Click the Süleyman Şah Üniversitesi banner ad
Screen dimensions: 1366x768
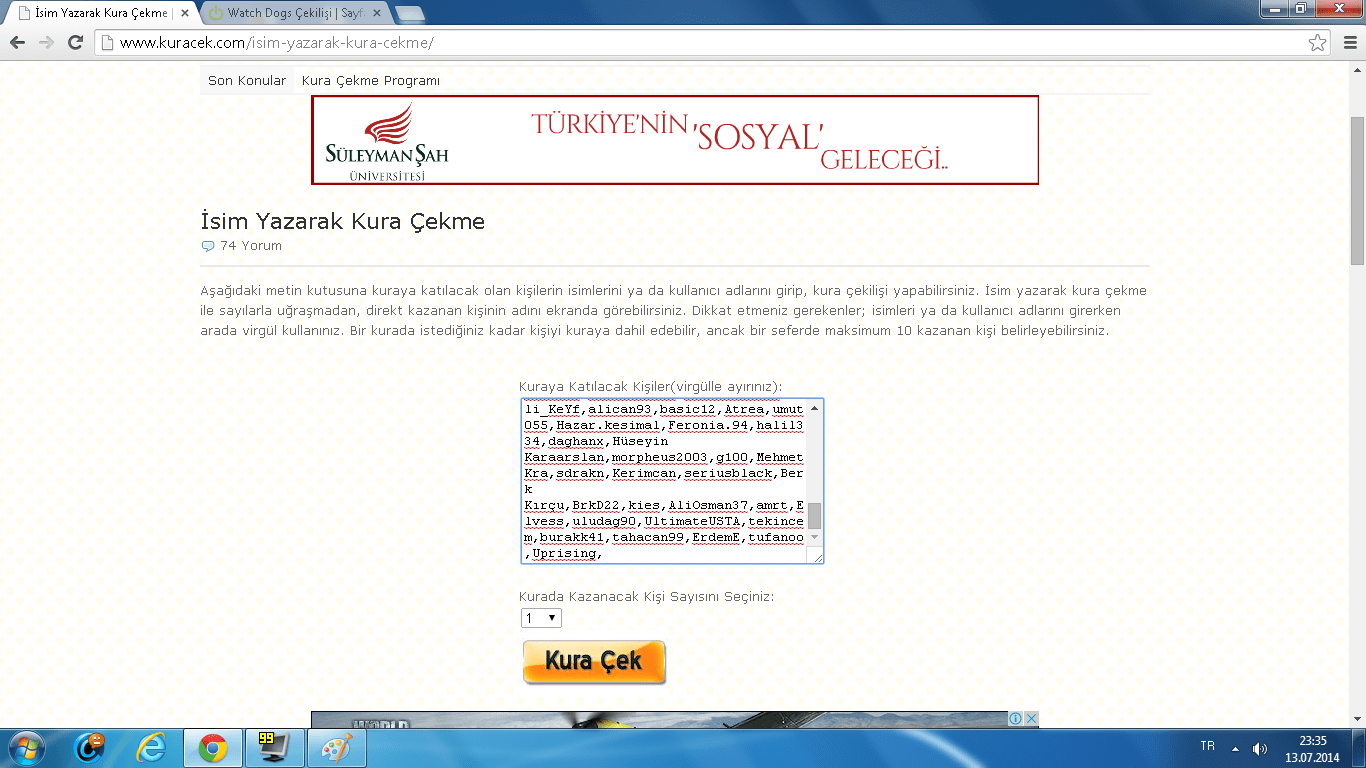675,140
